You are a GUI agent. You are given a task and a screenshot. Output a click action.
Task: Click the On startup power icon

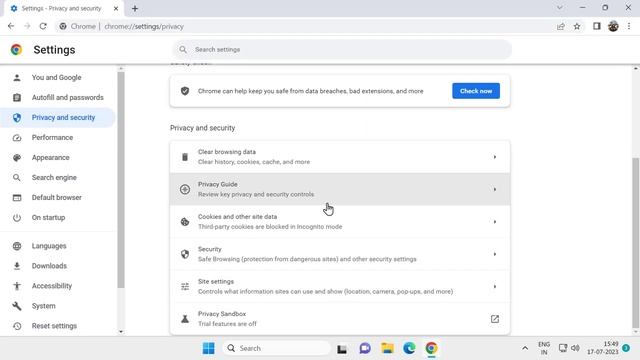click(17, 218)
